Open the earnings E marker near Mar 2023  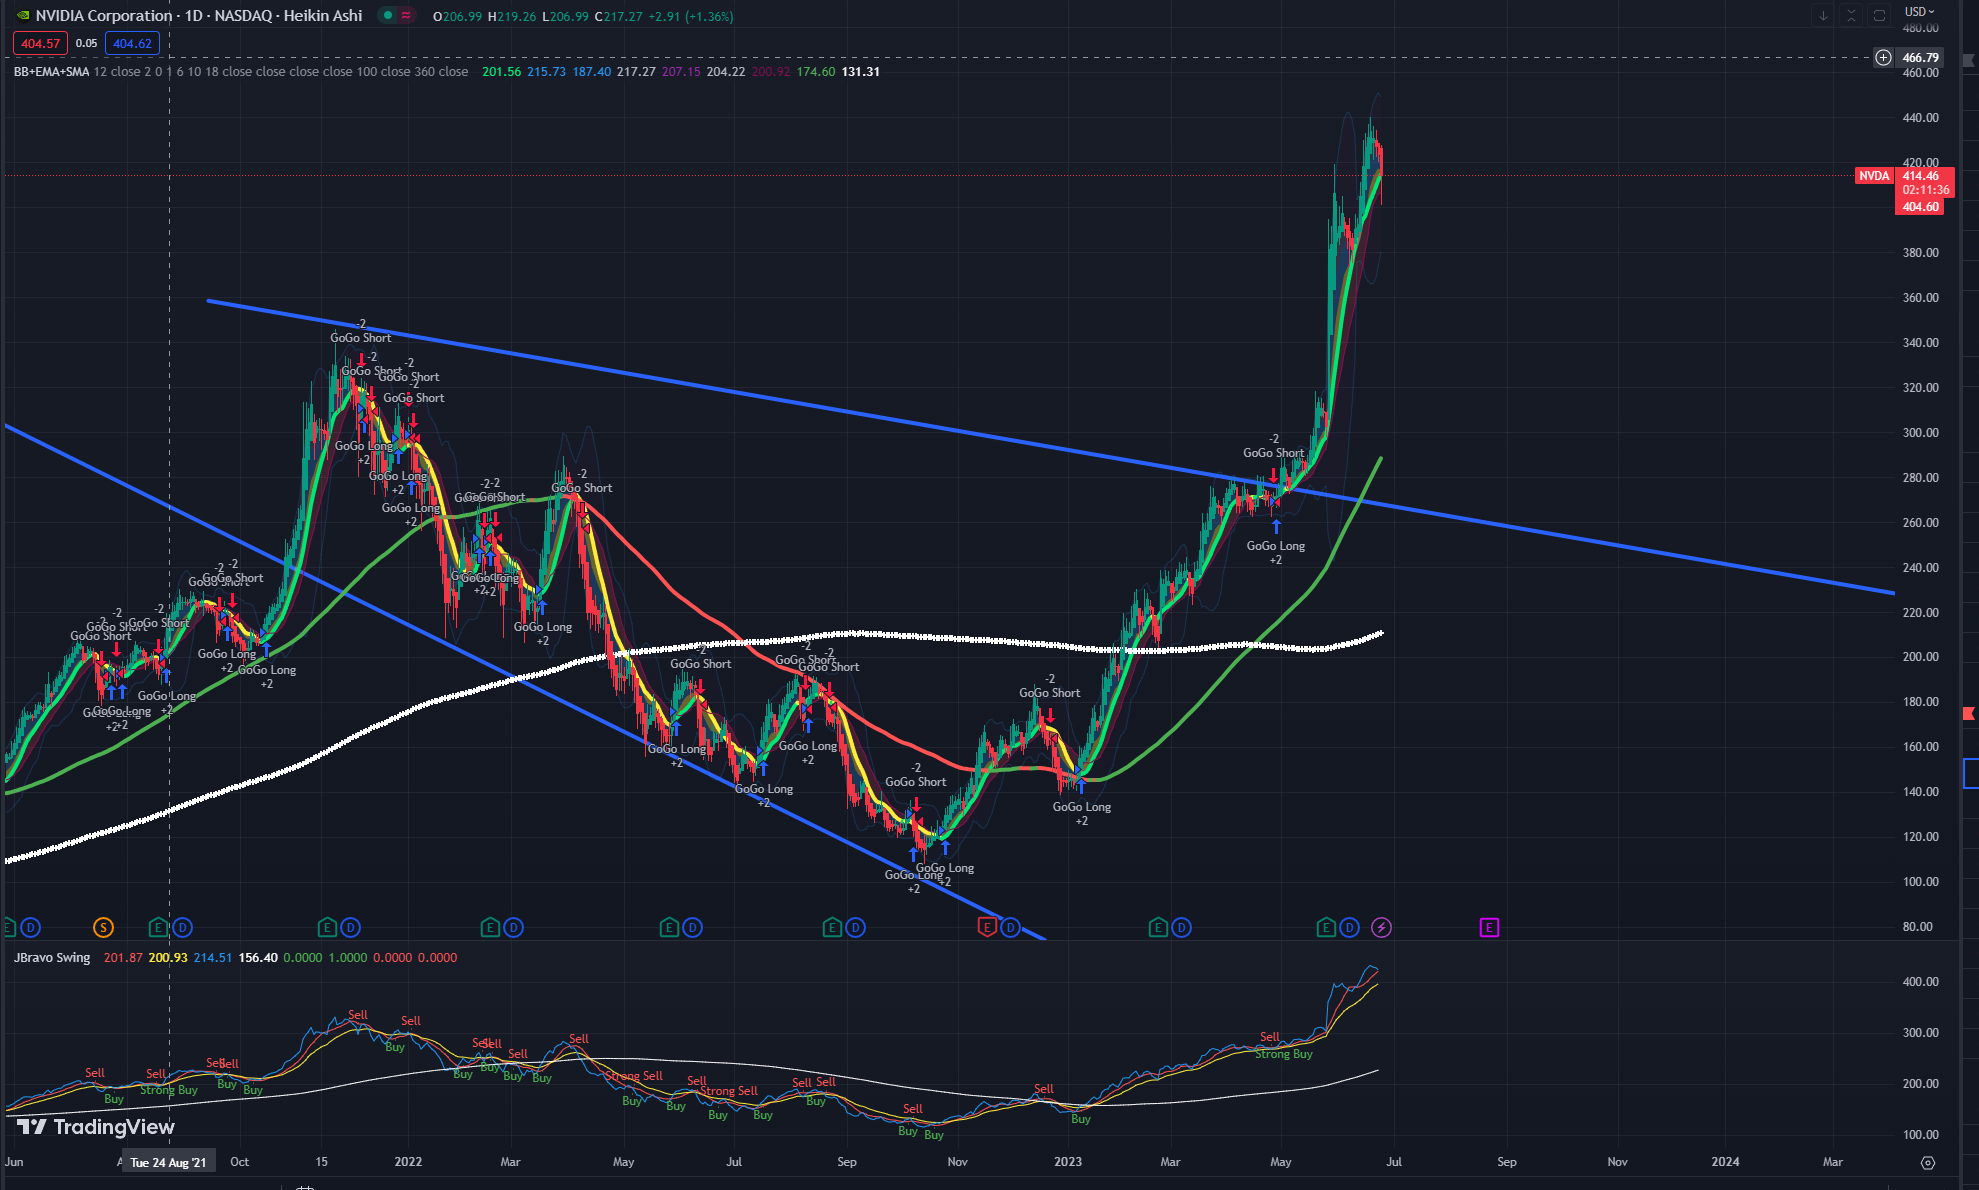tap(1158, 928)
